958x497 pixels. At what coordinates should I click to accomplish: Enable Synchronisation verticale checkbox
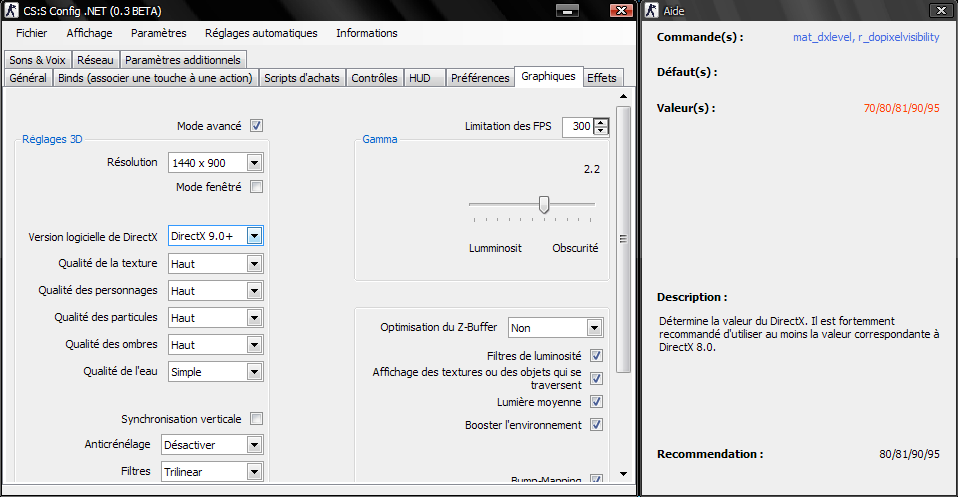[256, 419]
